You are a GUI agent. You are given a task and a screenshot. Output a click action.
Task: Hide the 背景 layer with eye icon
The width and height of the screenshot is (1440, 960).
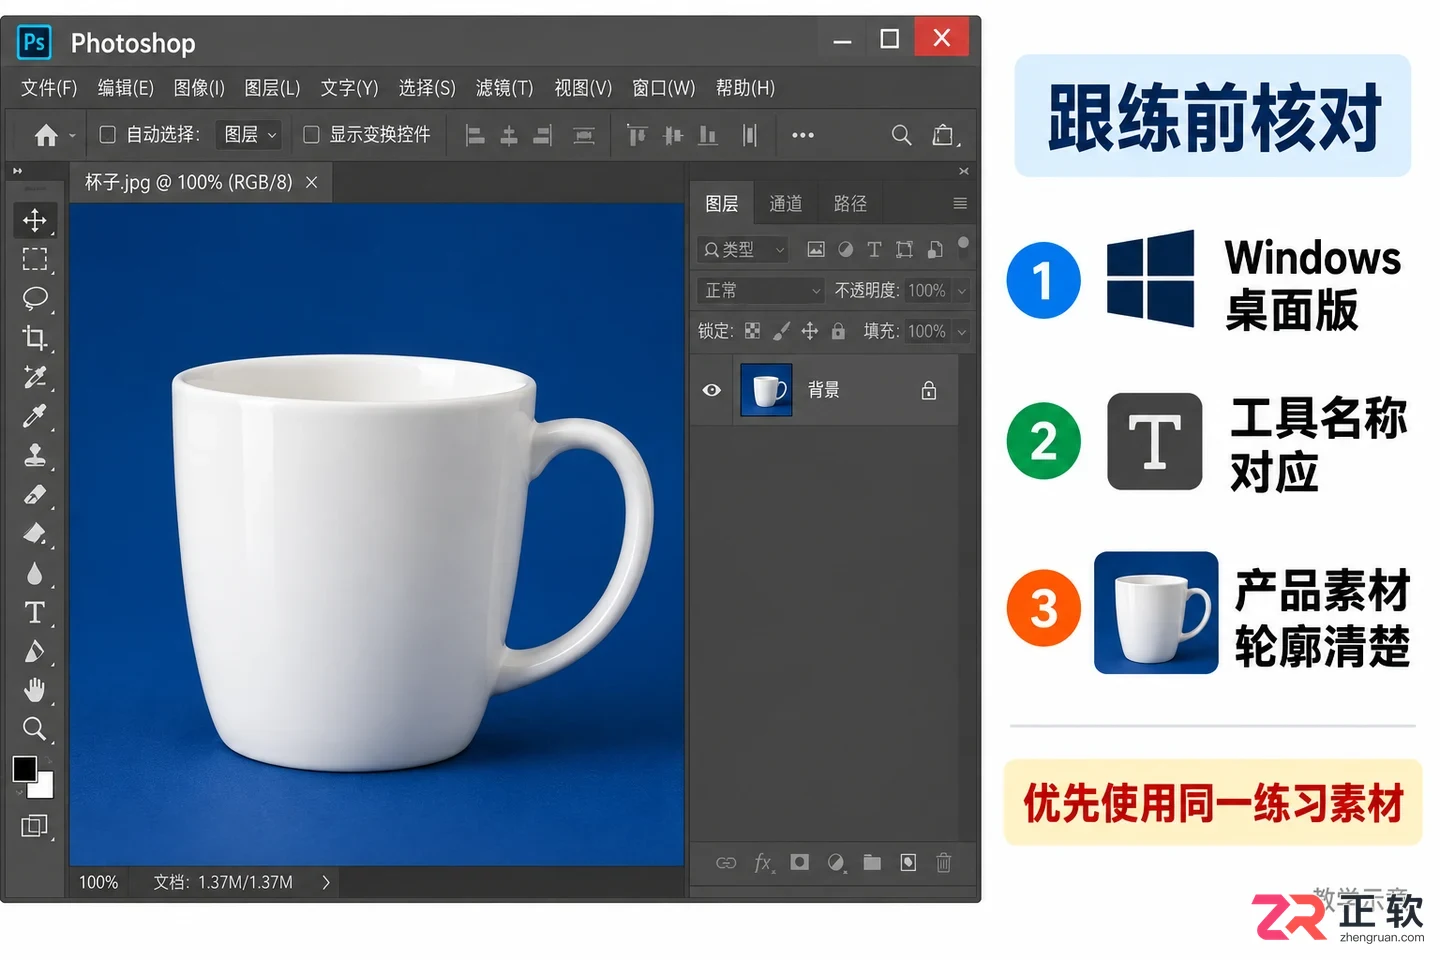[711, 390]
